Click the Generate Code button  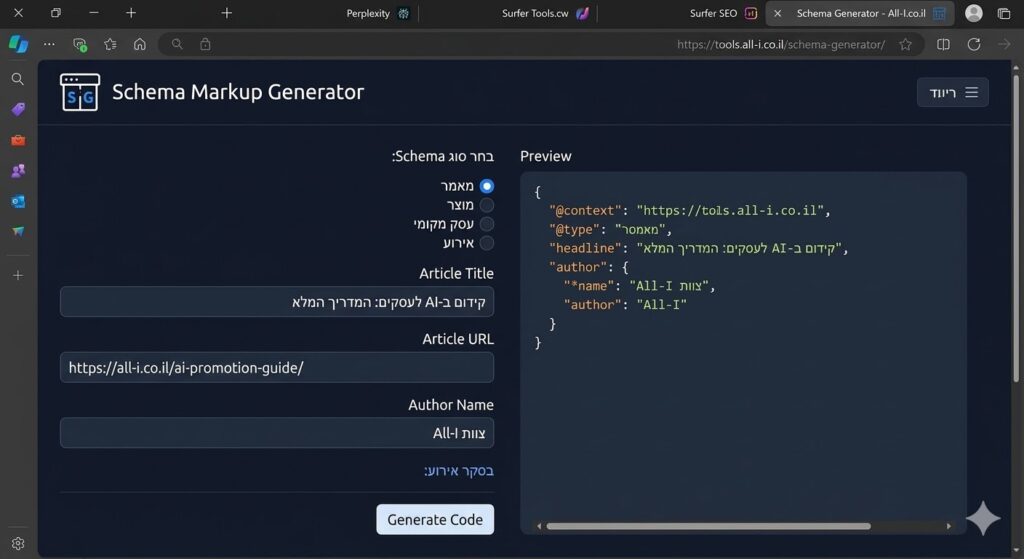pyautogui.click(x=435, y=519)
